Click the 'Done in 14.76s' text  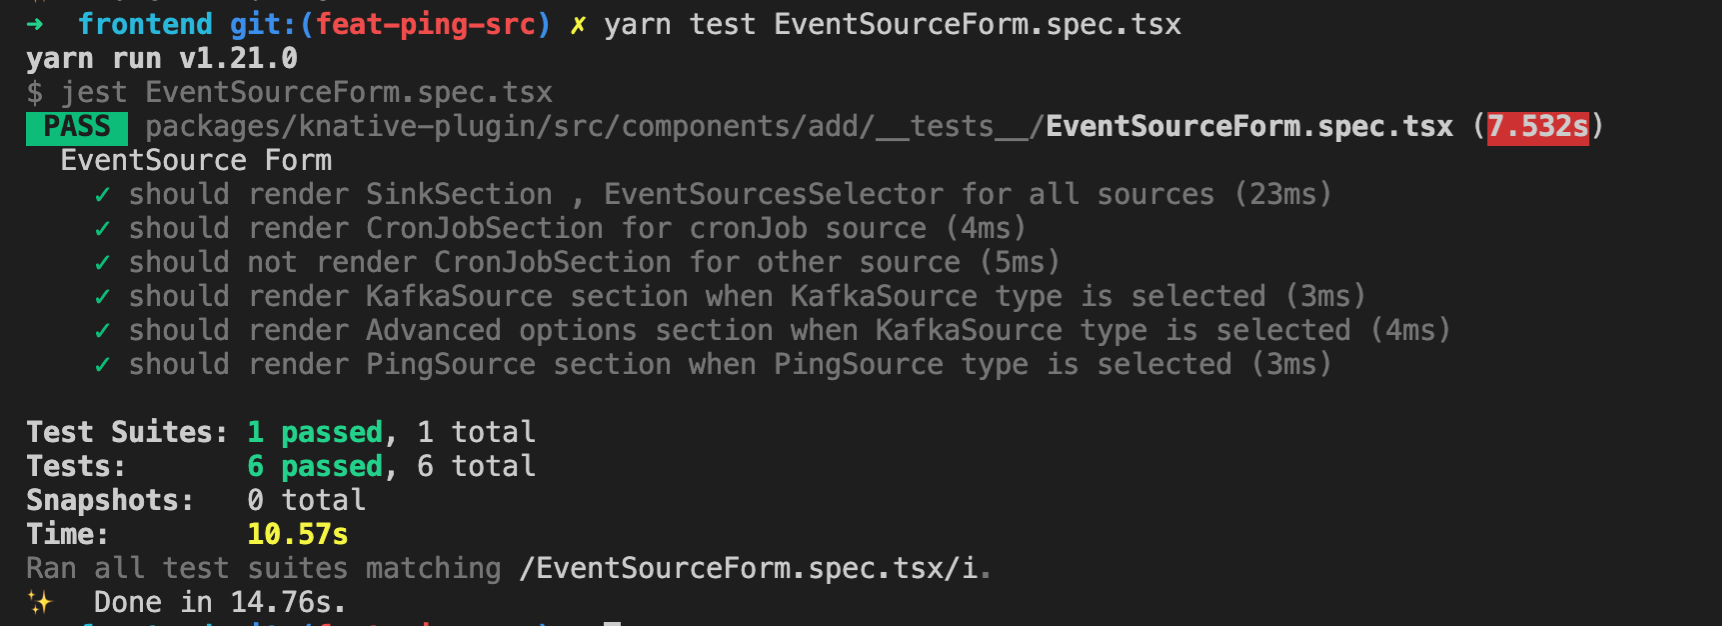[x=220, y=602]
